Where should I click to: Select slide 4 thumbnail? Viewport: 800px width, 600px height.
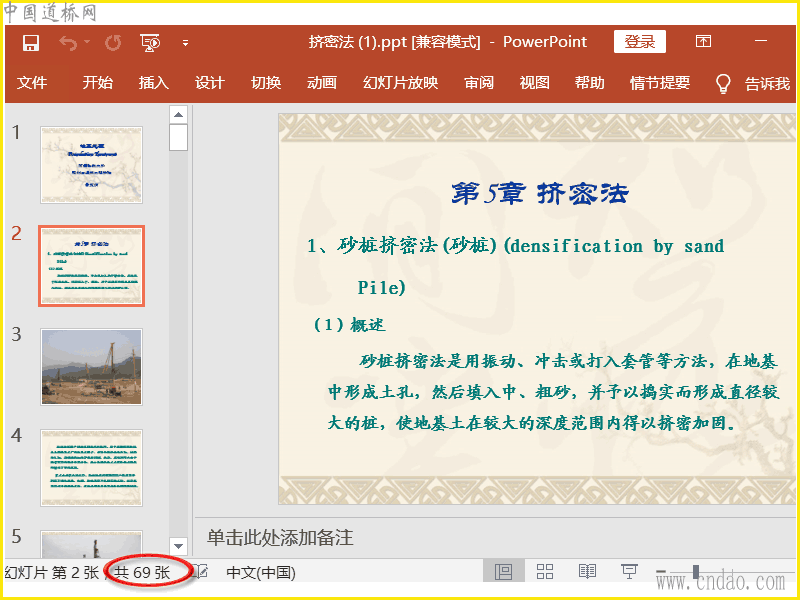pyautogui.click(x=91, y=468)
